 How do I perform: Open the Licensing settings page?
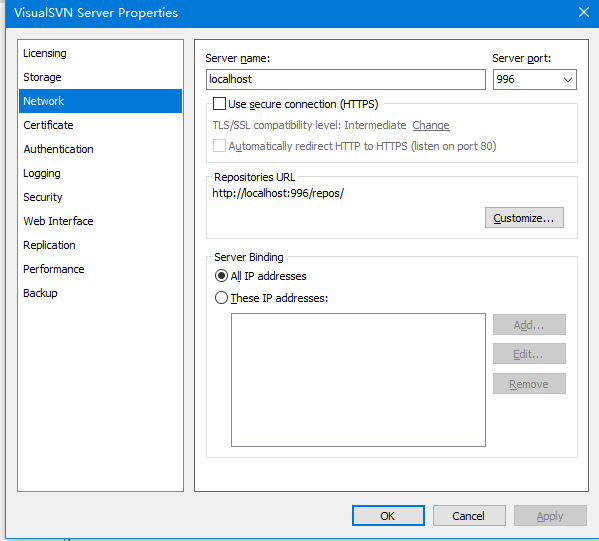[100, 53]
